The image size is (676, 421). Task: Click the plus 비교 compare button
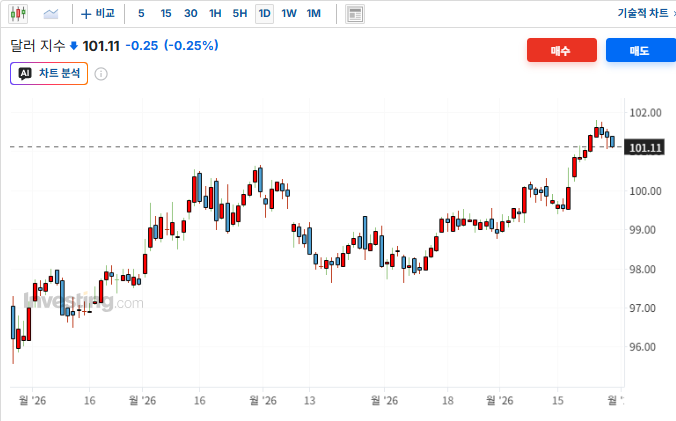[98, 14]
